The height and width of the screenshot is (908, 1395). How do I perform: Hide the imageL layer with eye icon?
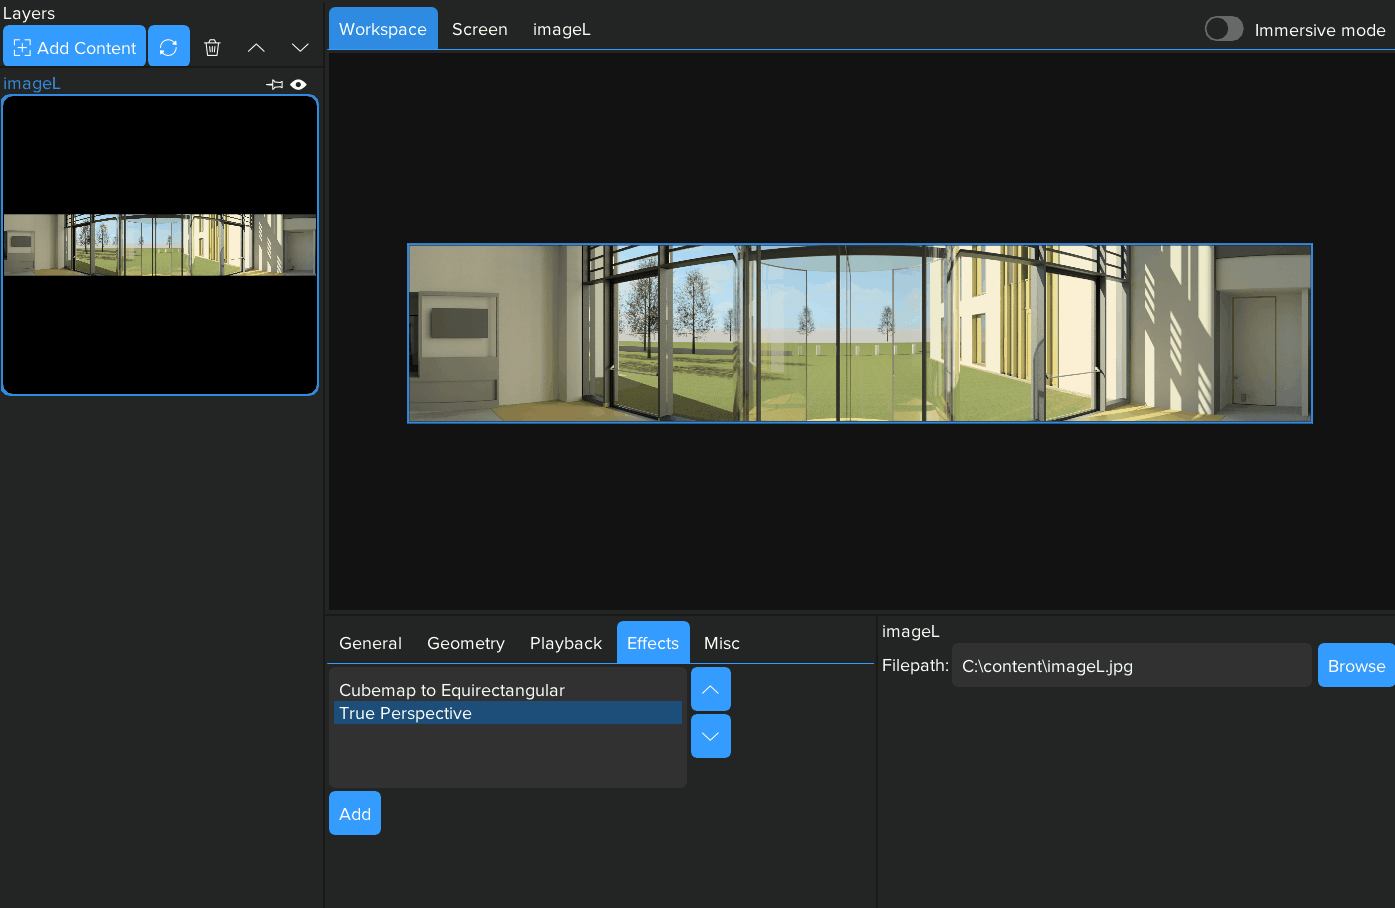tap(298, 85)
